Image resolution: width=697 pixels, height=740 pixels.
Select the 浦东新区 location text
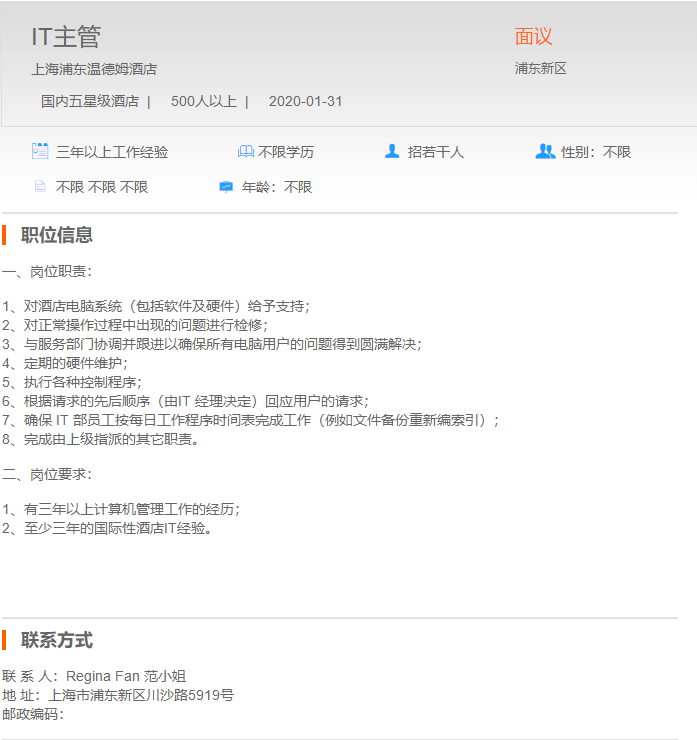541,69
